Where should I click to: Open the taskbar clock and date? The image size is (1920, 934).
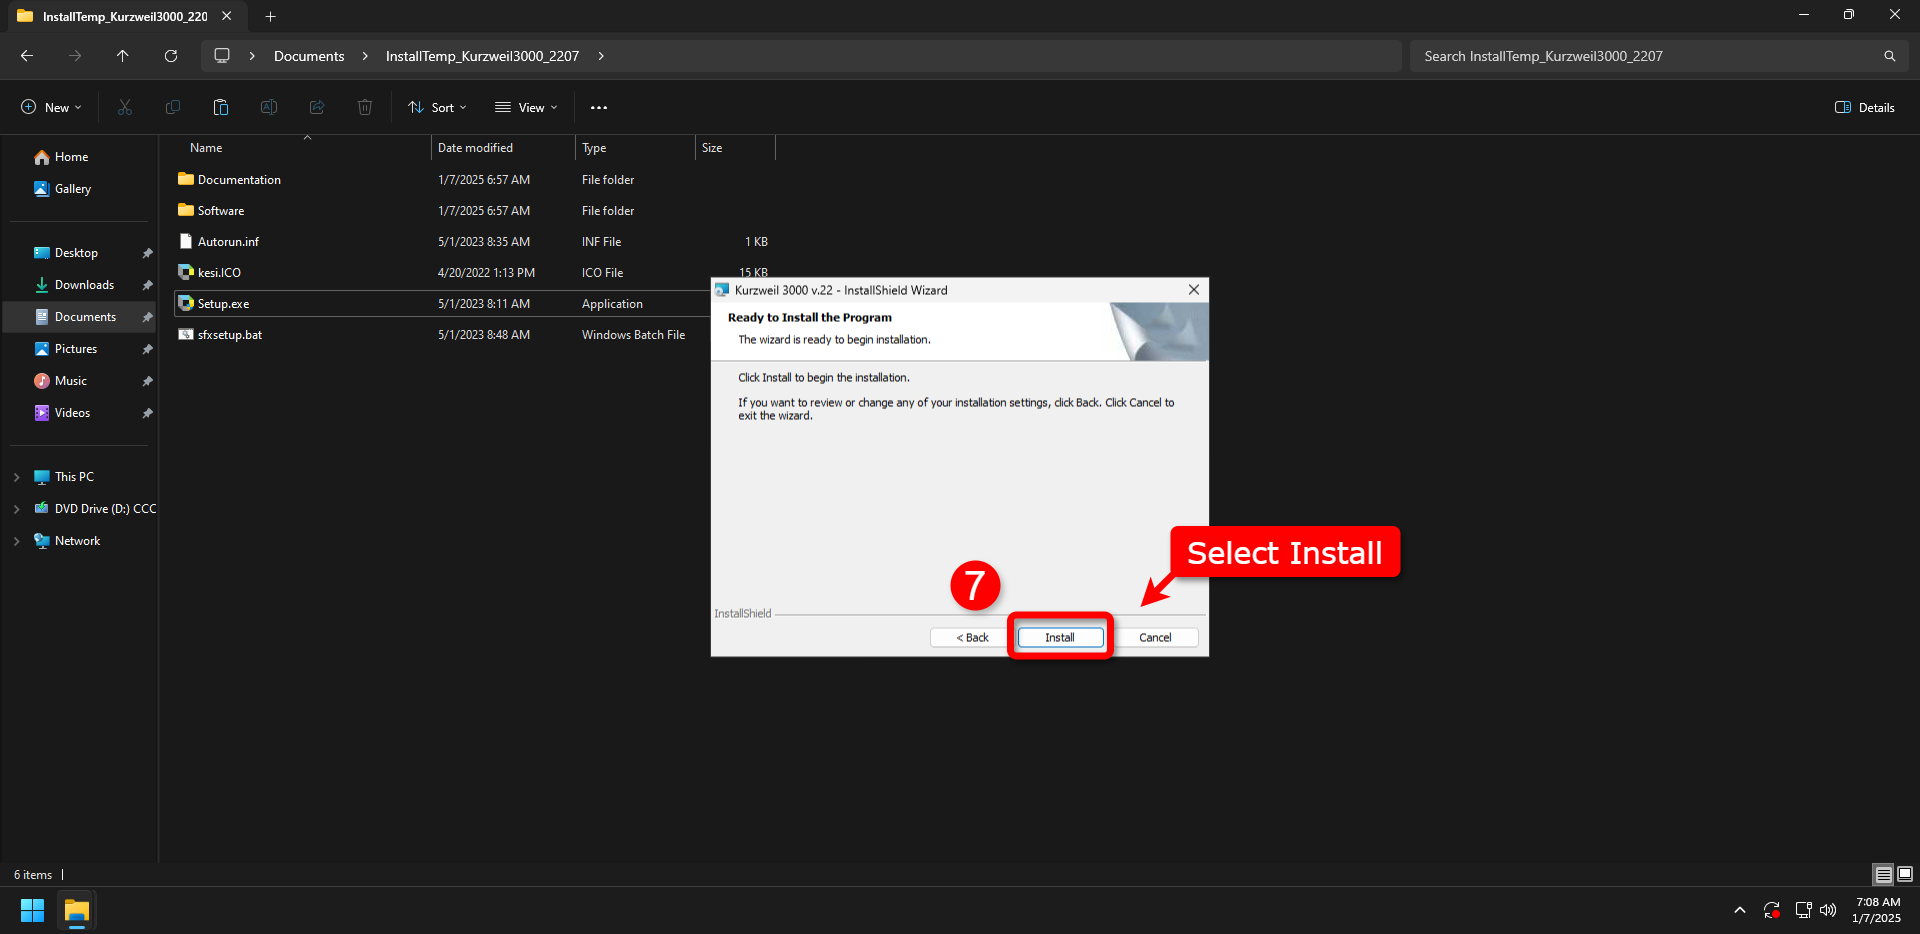tap(1877, 910)
